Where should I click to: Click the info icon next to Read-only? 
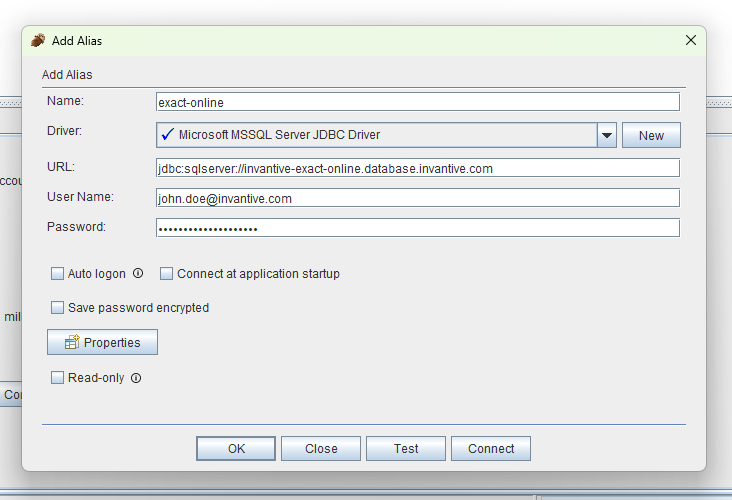tap(136, 378)
